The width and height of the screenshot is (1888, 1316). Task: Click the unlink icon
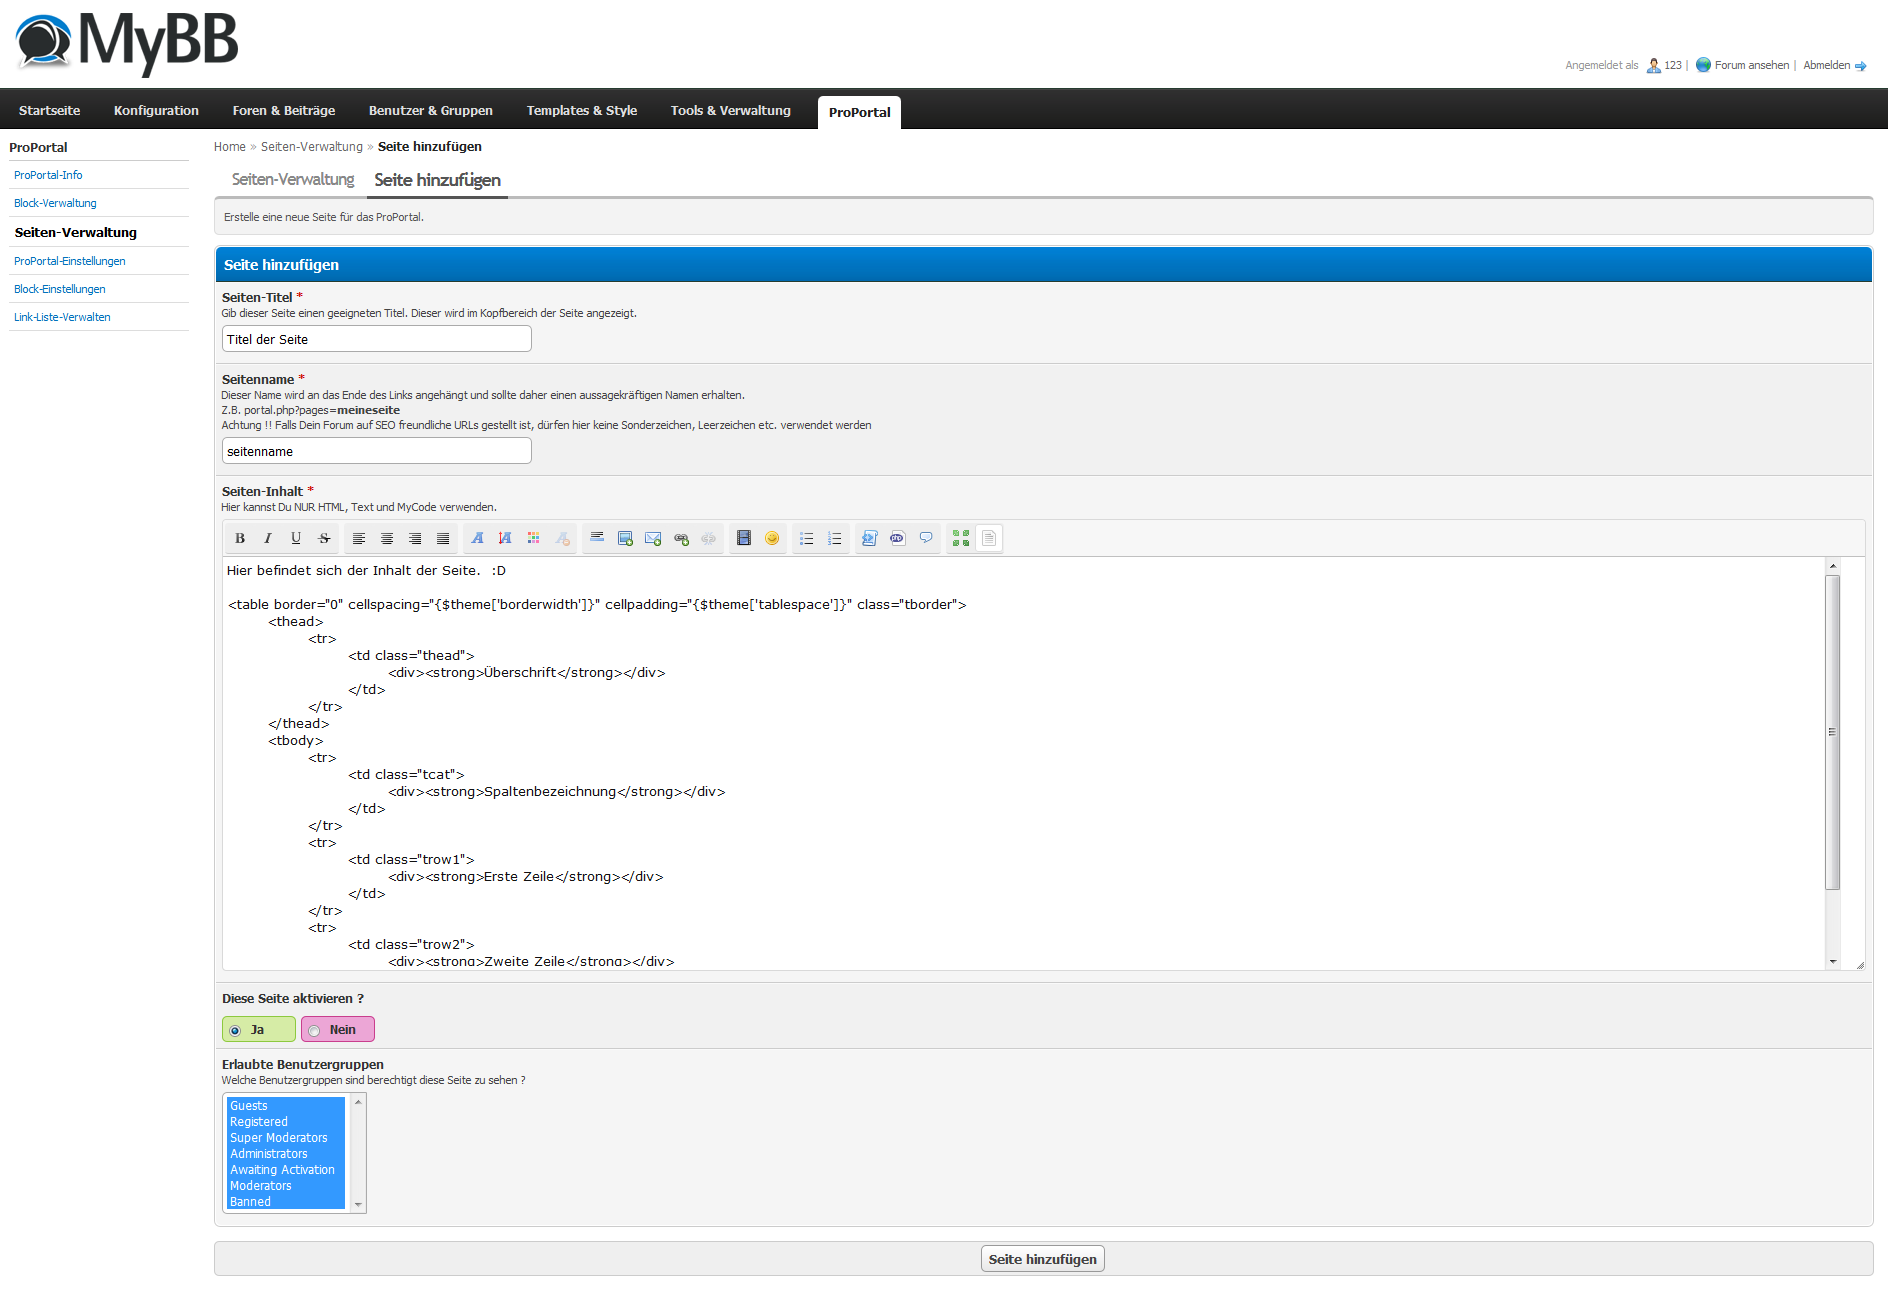pos(709,538)
